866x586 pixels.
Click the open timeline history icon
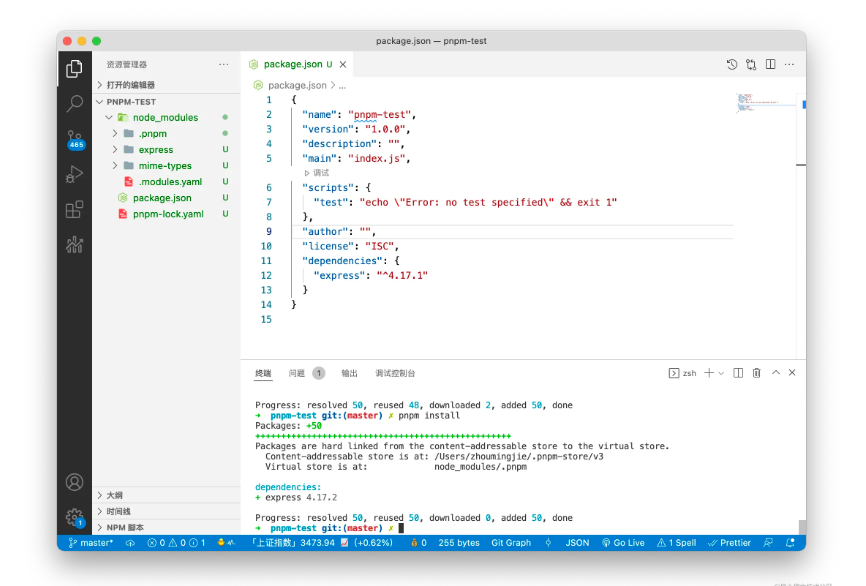coord(732,65)
